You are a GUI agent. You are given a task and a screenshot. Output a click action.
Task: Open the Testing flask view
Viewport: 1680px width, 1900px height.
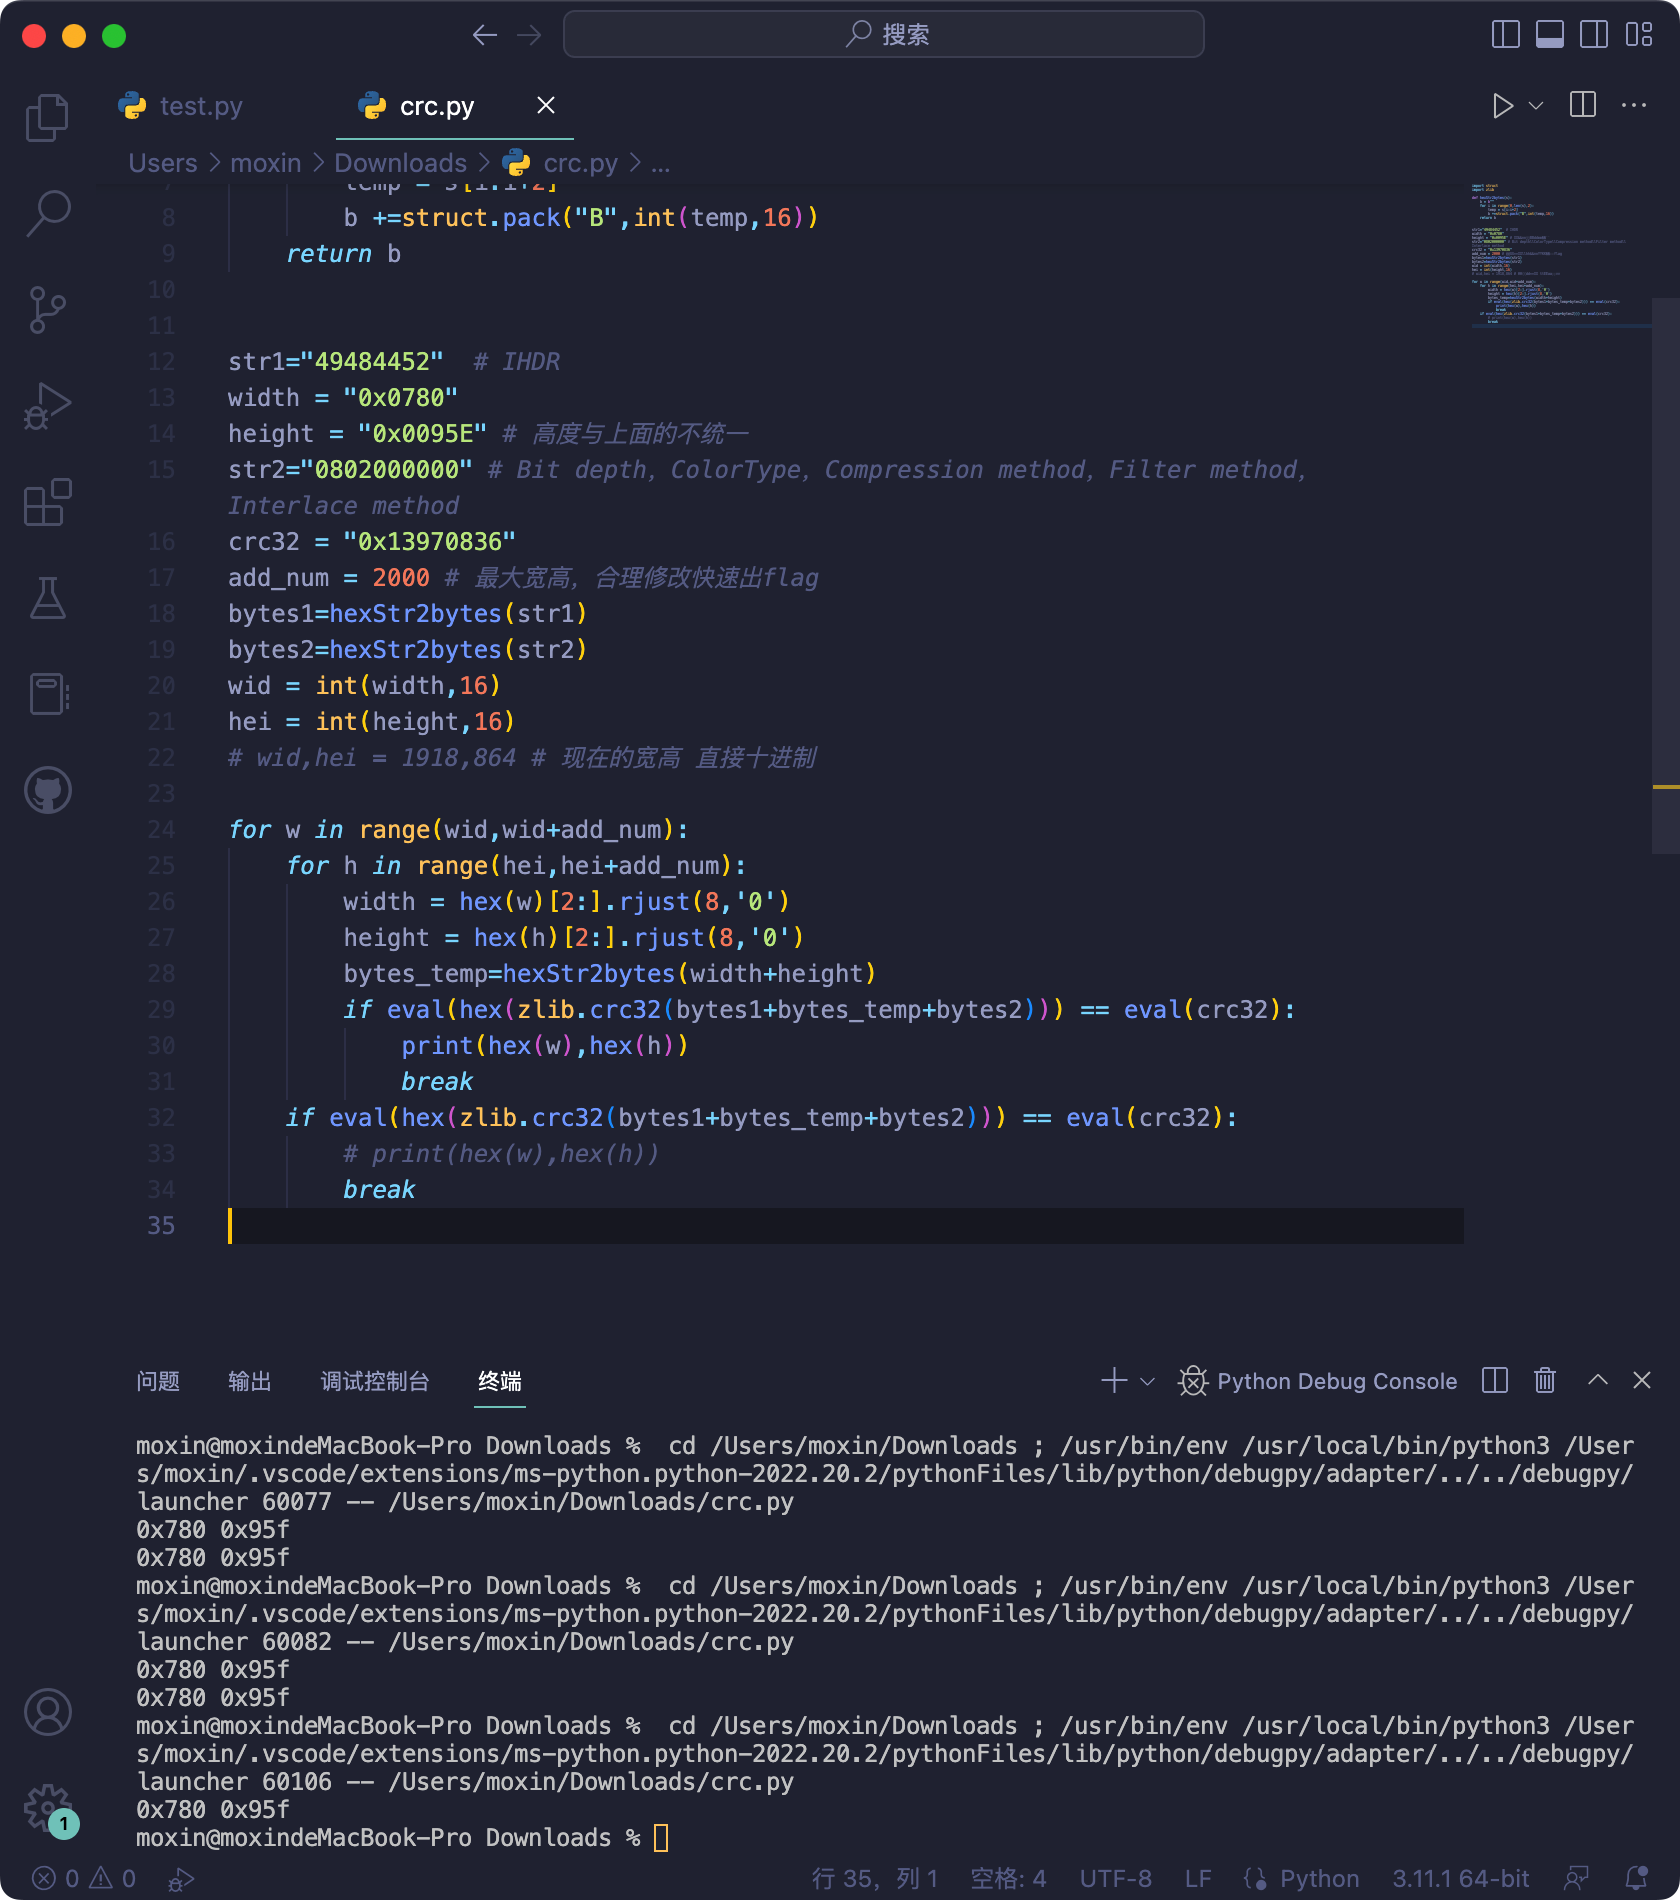coord(47,598)
